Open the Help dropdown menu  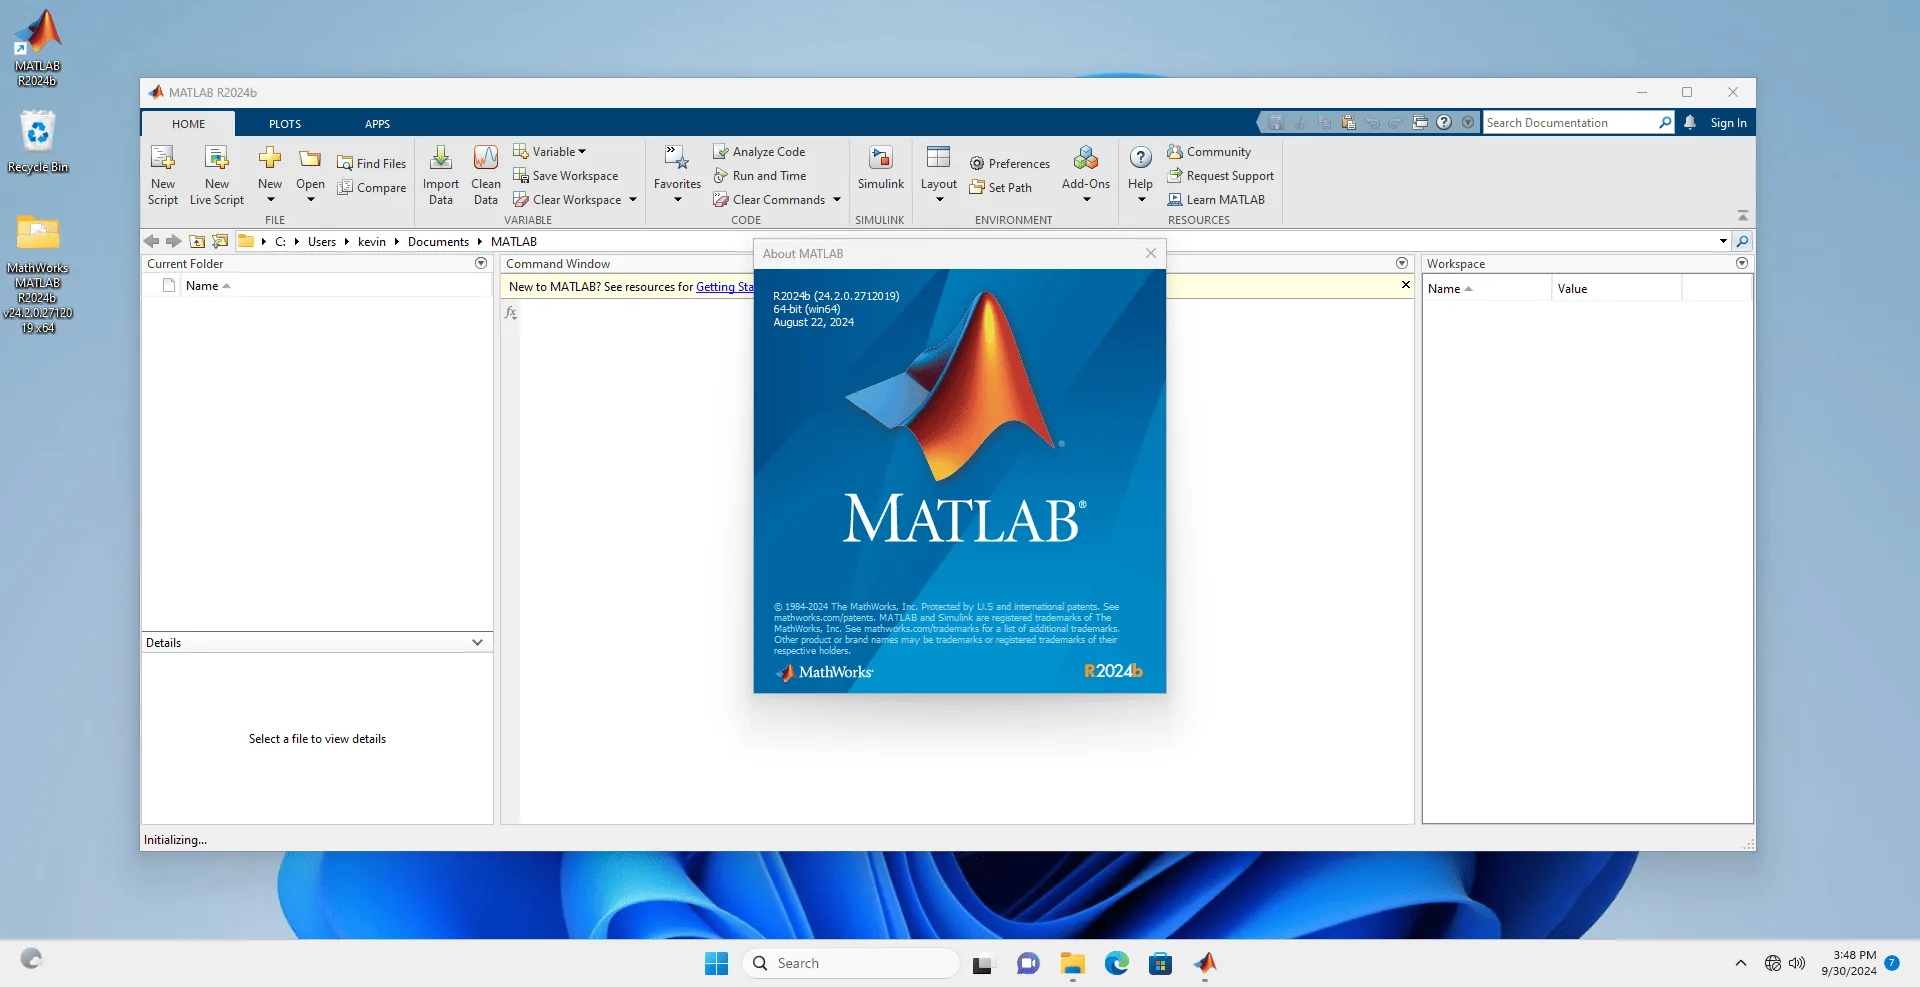pos(1142,199)
